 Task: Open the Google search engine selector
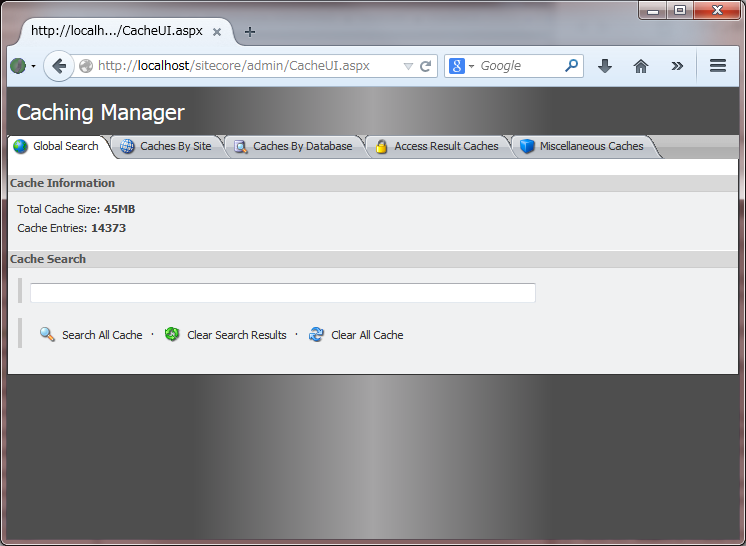pos(461,66)
